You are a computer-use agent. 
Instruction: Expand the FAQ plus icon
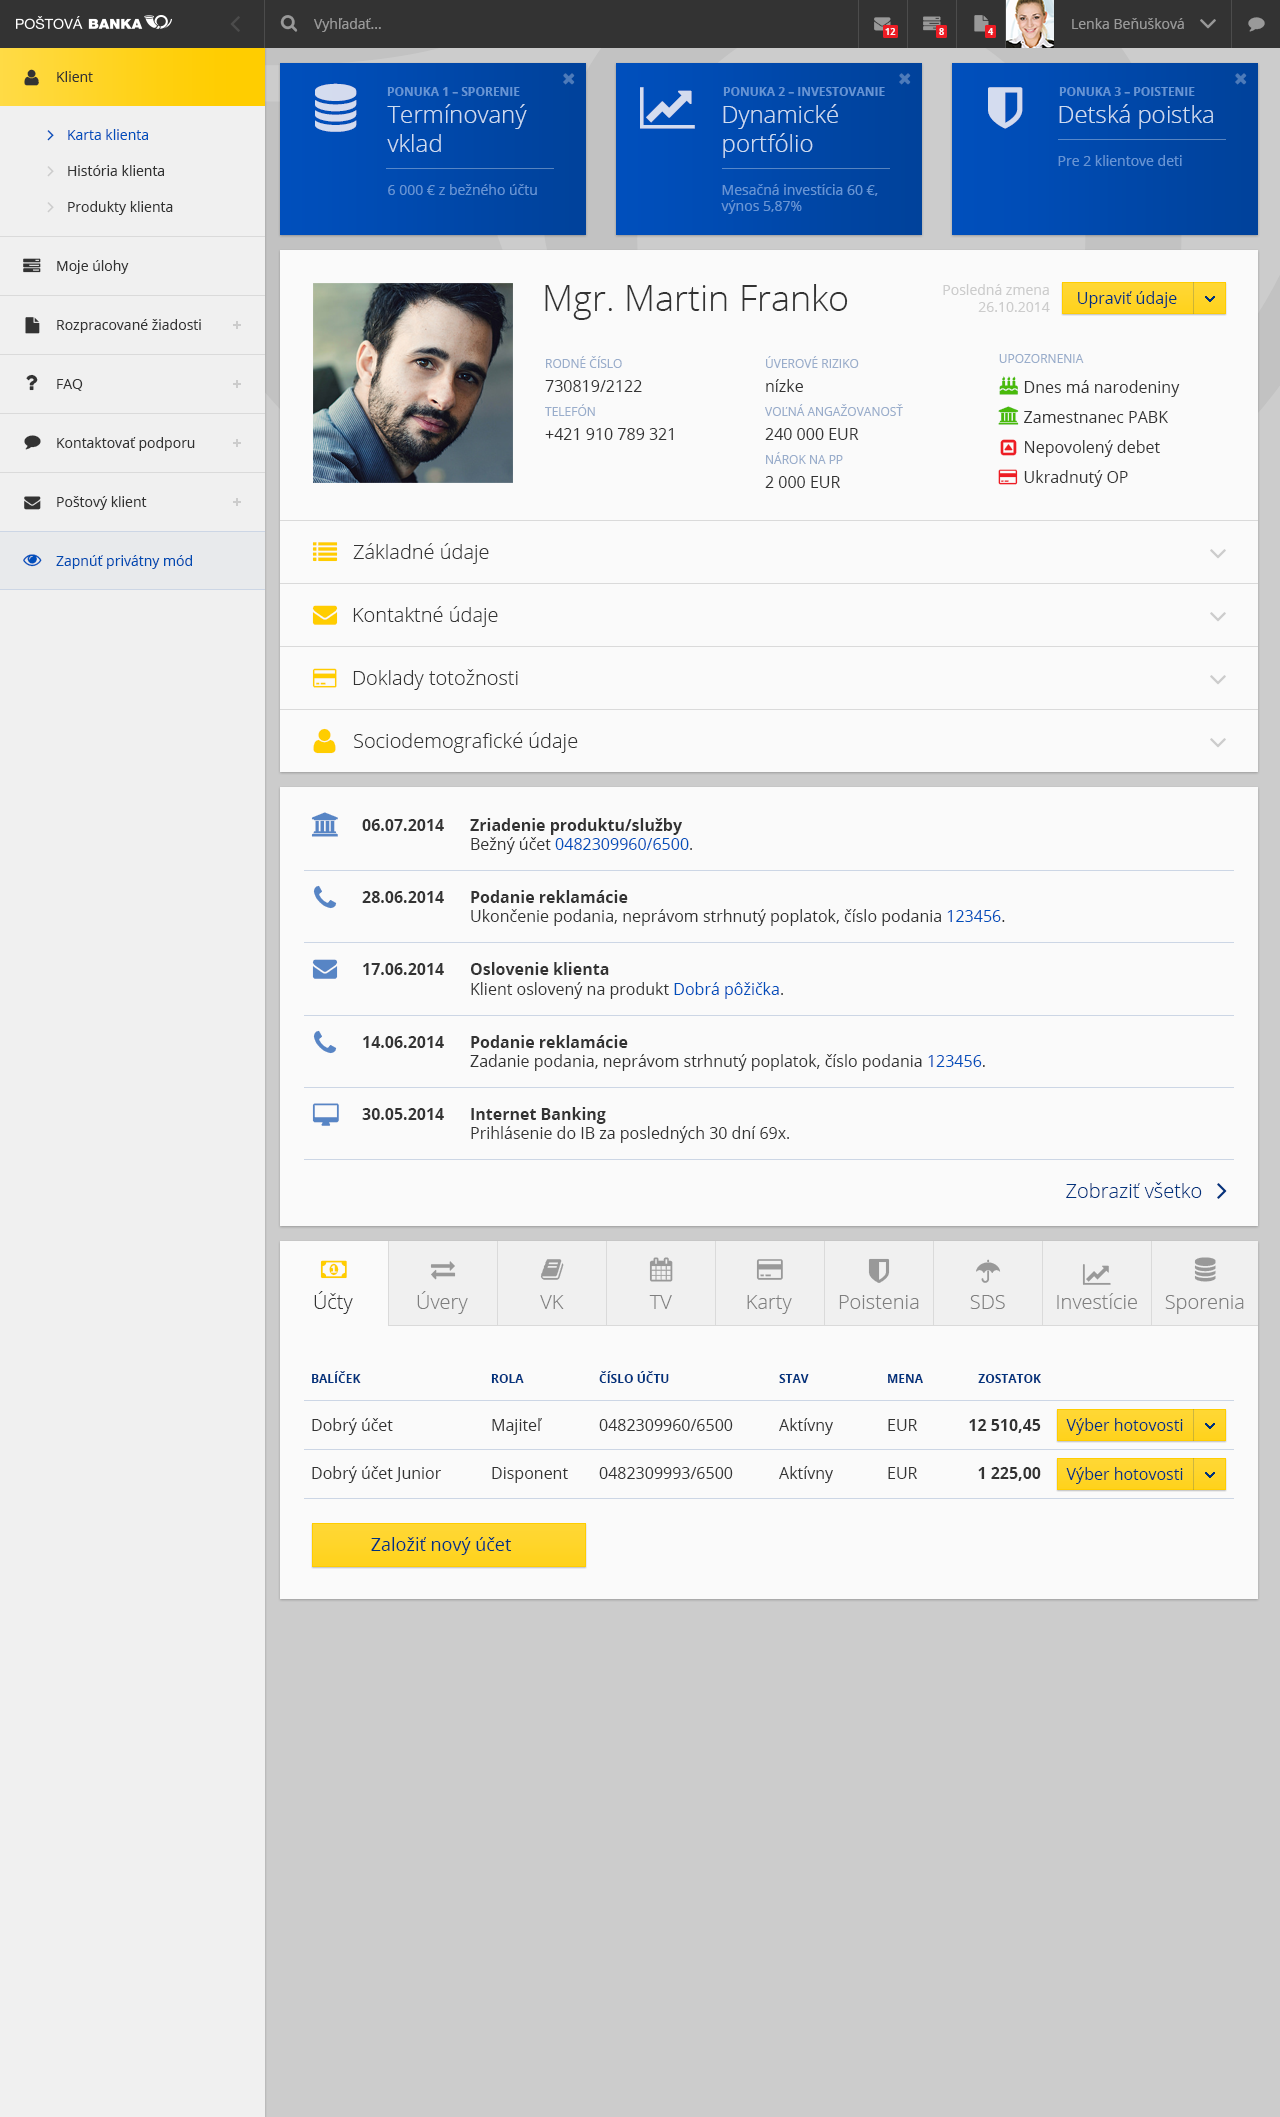237,384
